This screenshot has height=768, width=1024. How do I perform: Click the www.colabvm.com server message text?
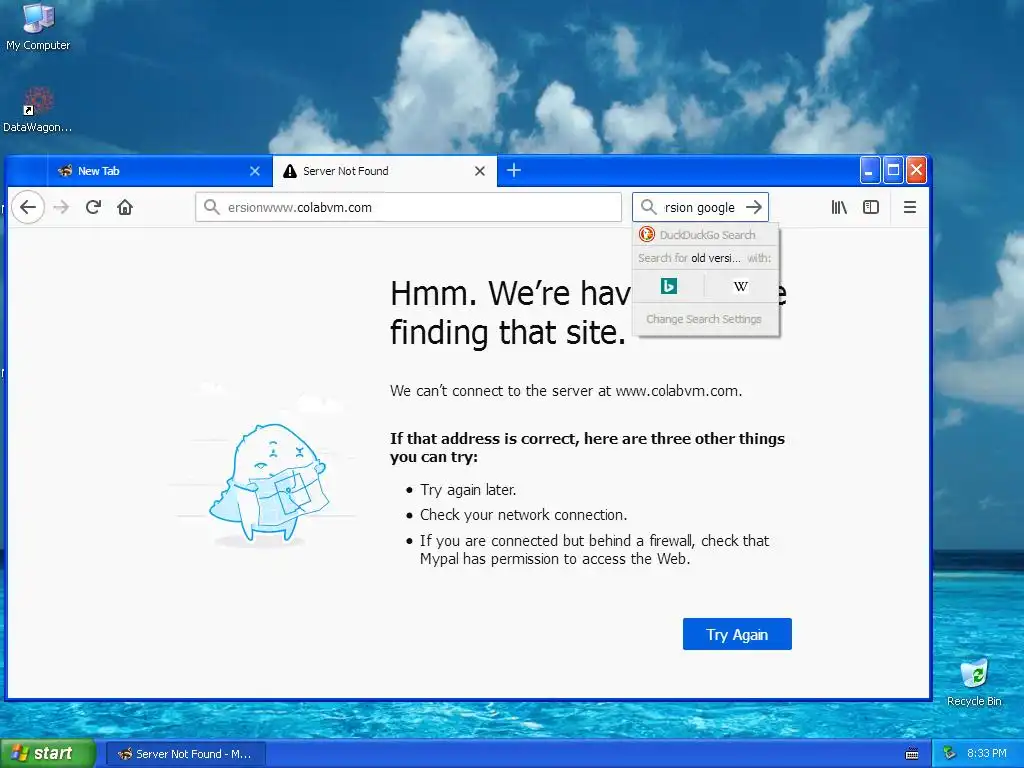tap(566, 391)
